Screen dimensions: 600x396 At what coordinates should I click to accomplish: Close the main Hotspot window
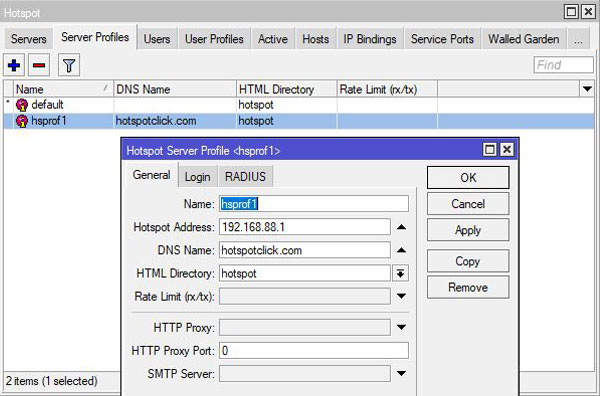tap(588, 12)
